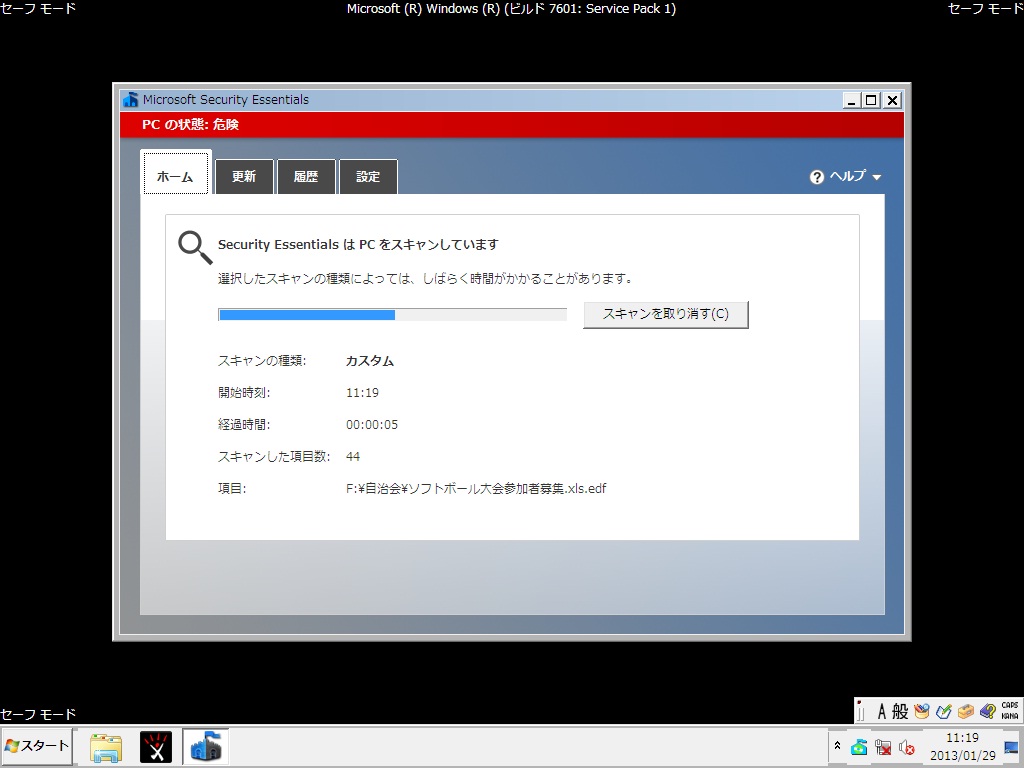Click the PC の状態: 危険 status banner
The image size is (1024, 768).
(x=512, y=125)
